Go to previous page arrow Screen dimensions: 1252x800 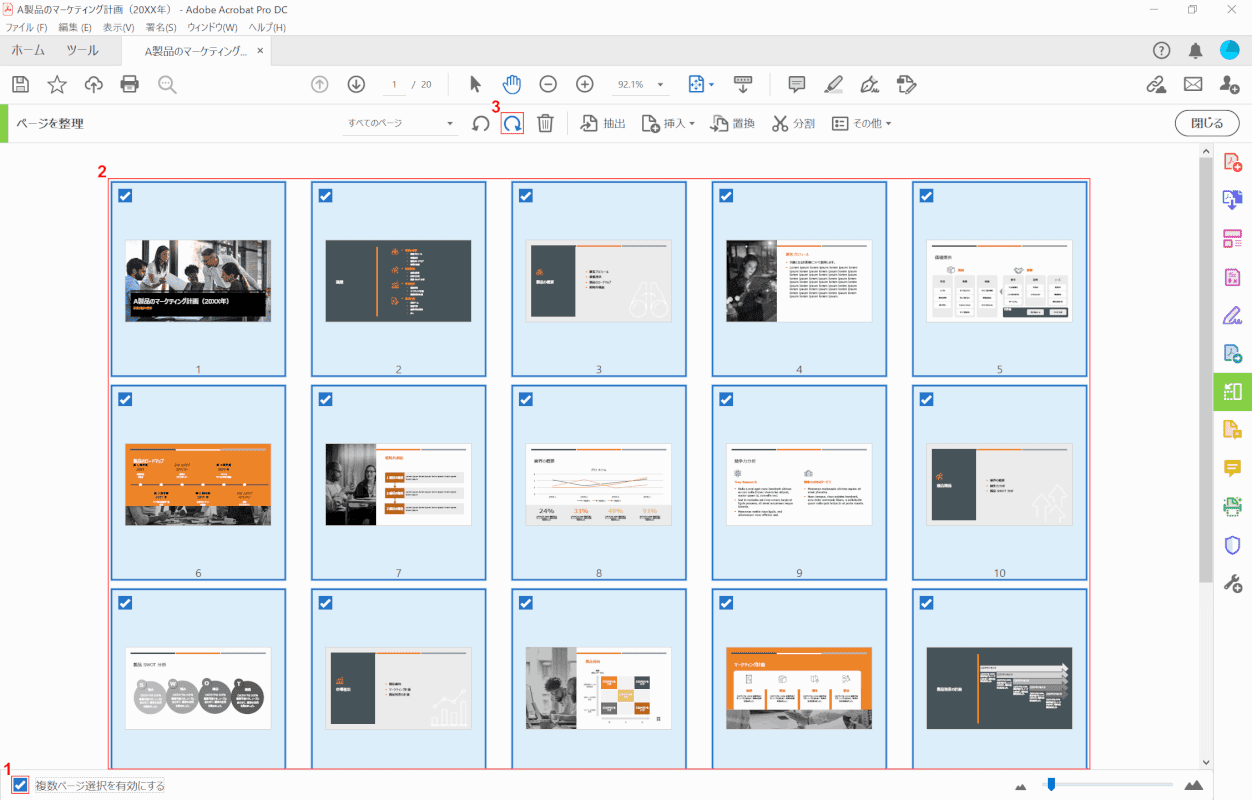[320, 85]
